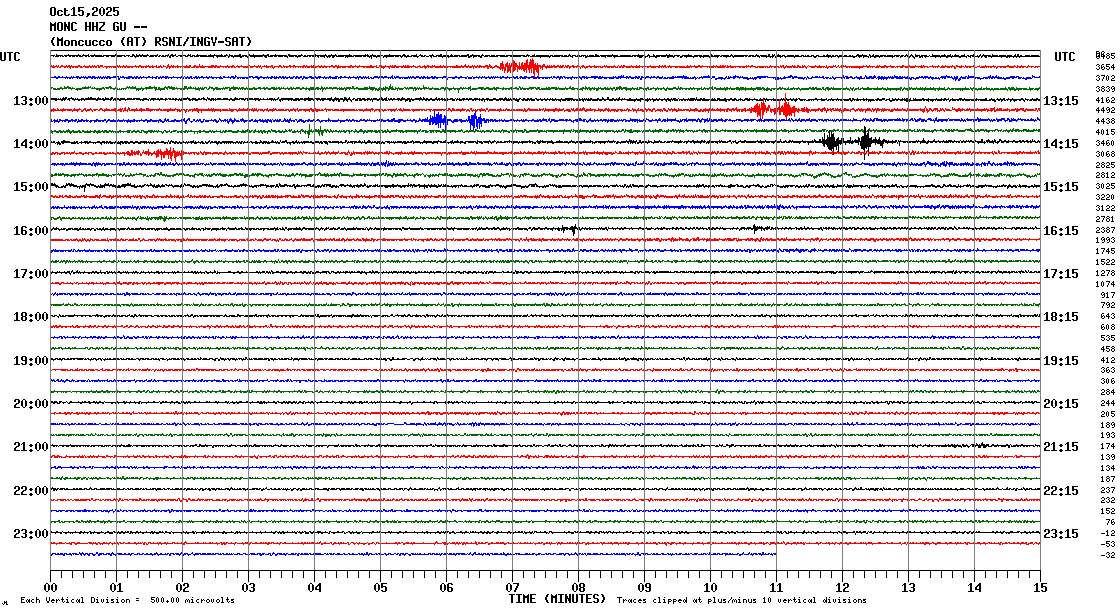Click the Traces clipped at plus/minus 10 note
The width and height of the screenshot is (1120, 614).
coord(741,600)
